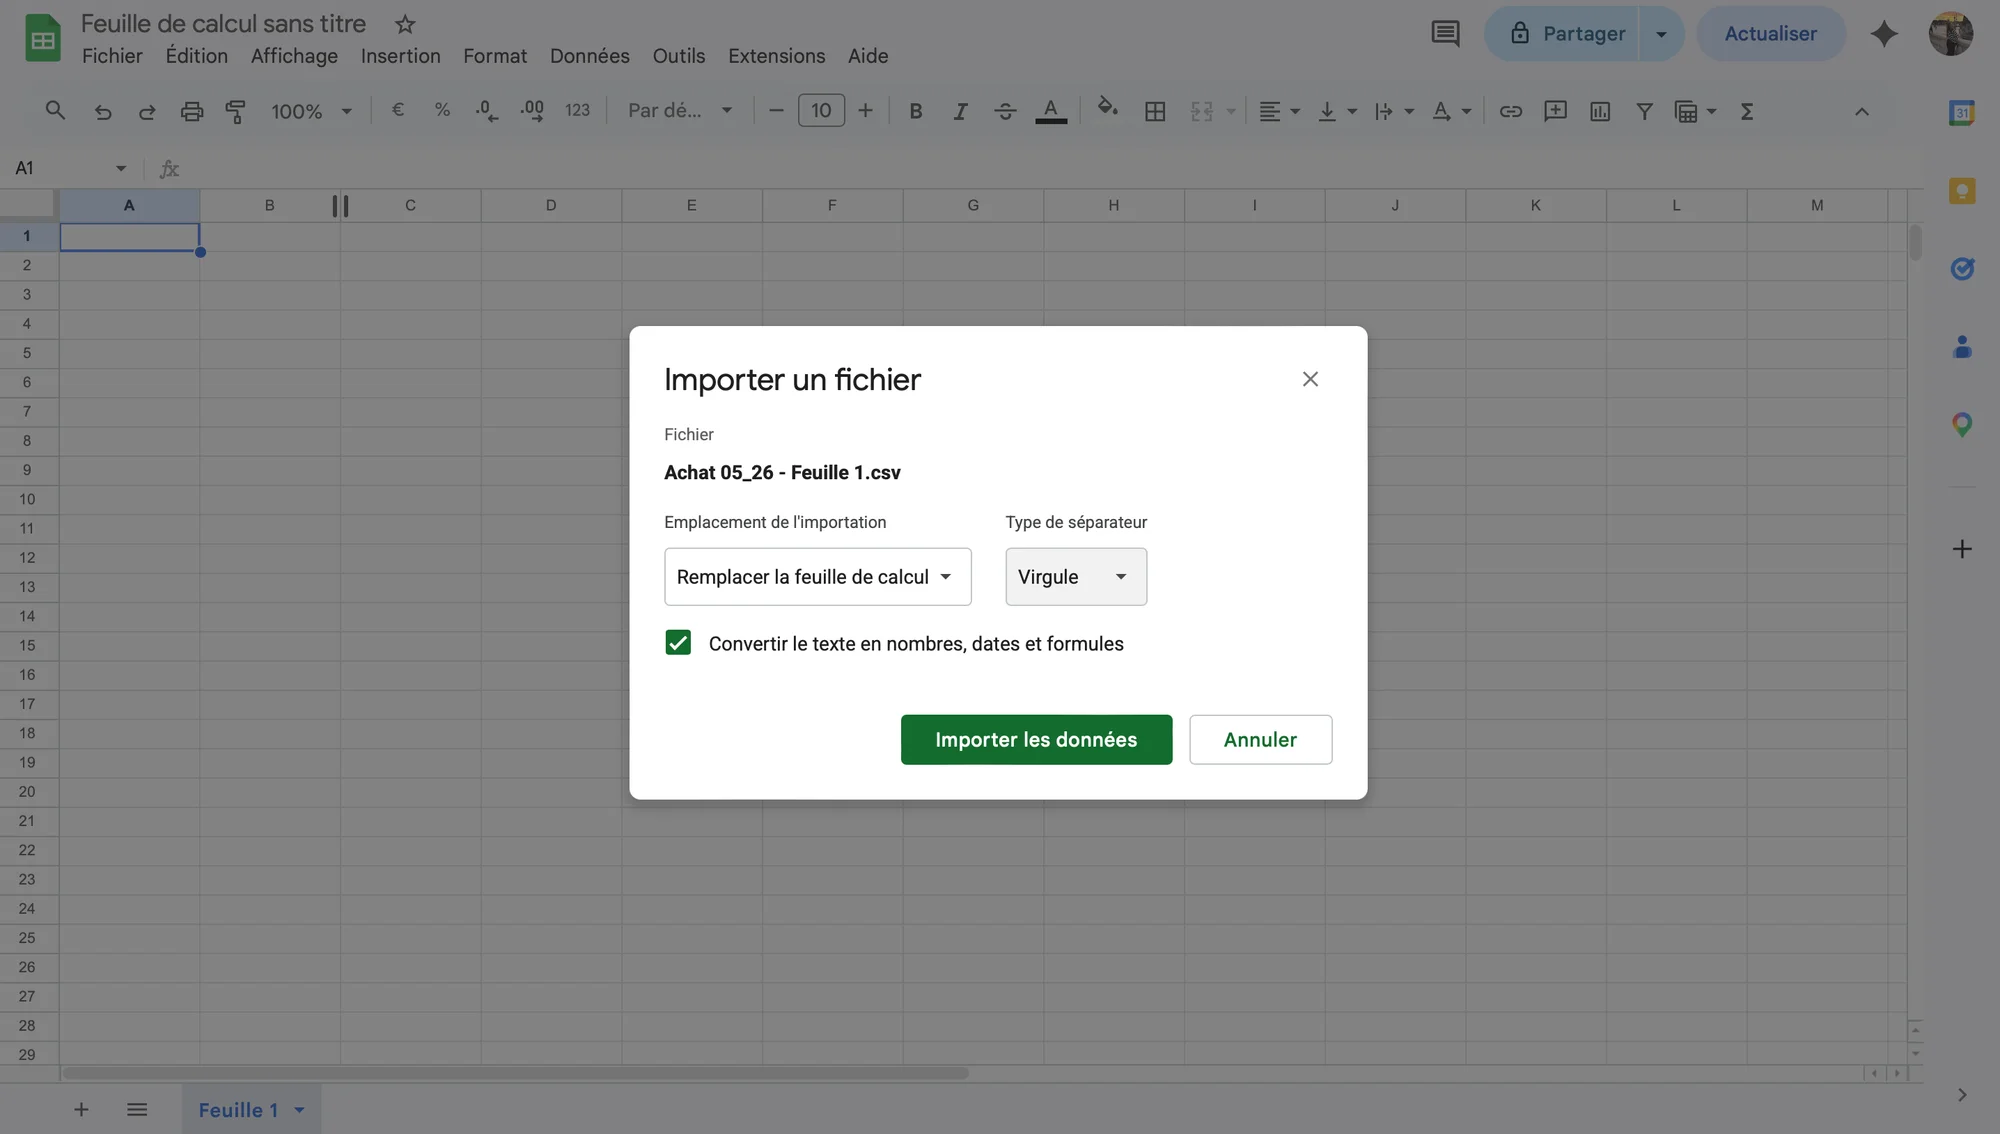Image resolution: width=2000 pixels, height=1134 pixels.
Task: Open the Fichier menu
Action: 112,56
